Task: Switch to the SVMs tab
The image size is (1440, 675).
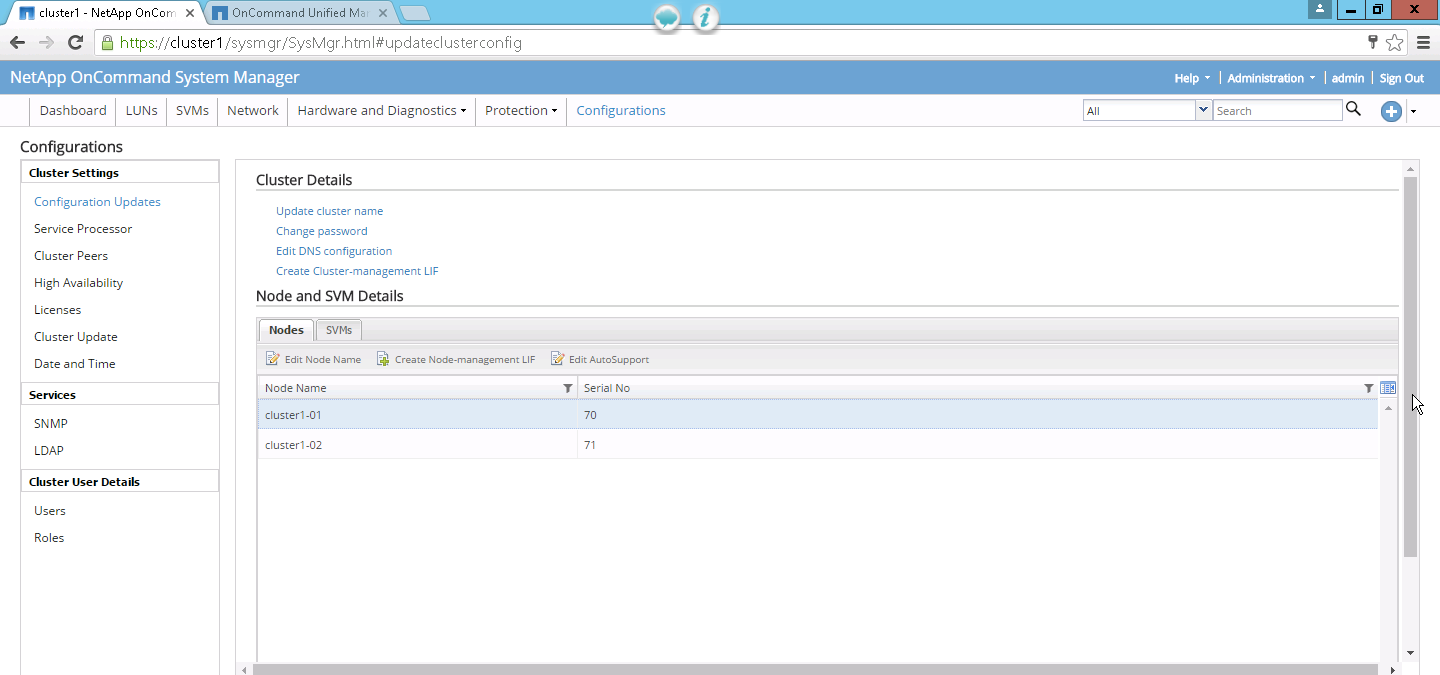Action: point(339,330)
